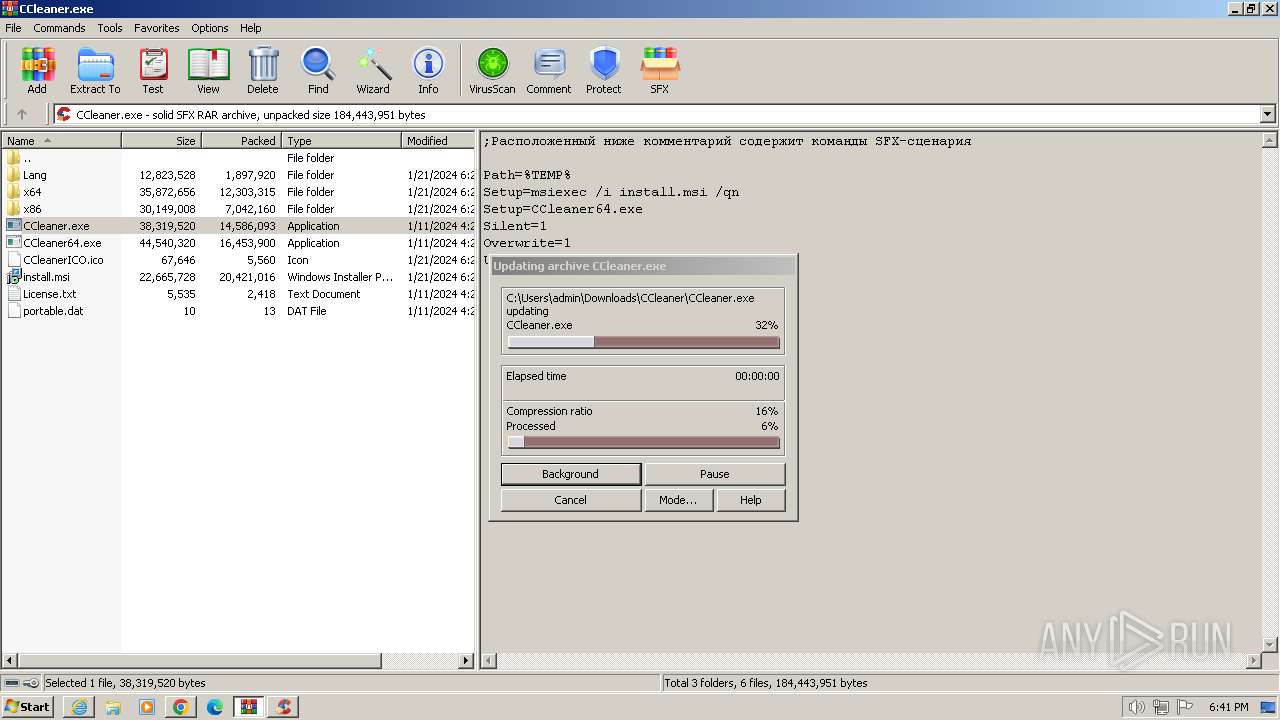Viewport: 1280px width, 720px height.
Task: Open the Windows Start button
Action: (27, 707)
